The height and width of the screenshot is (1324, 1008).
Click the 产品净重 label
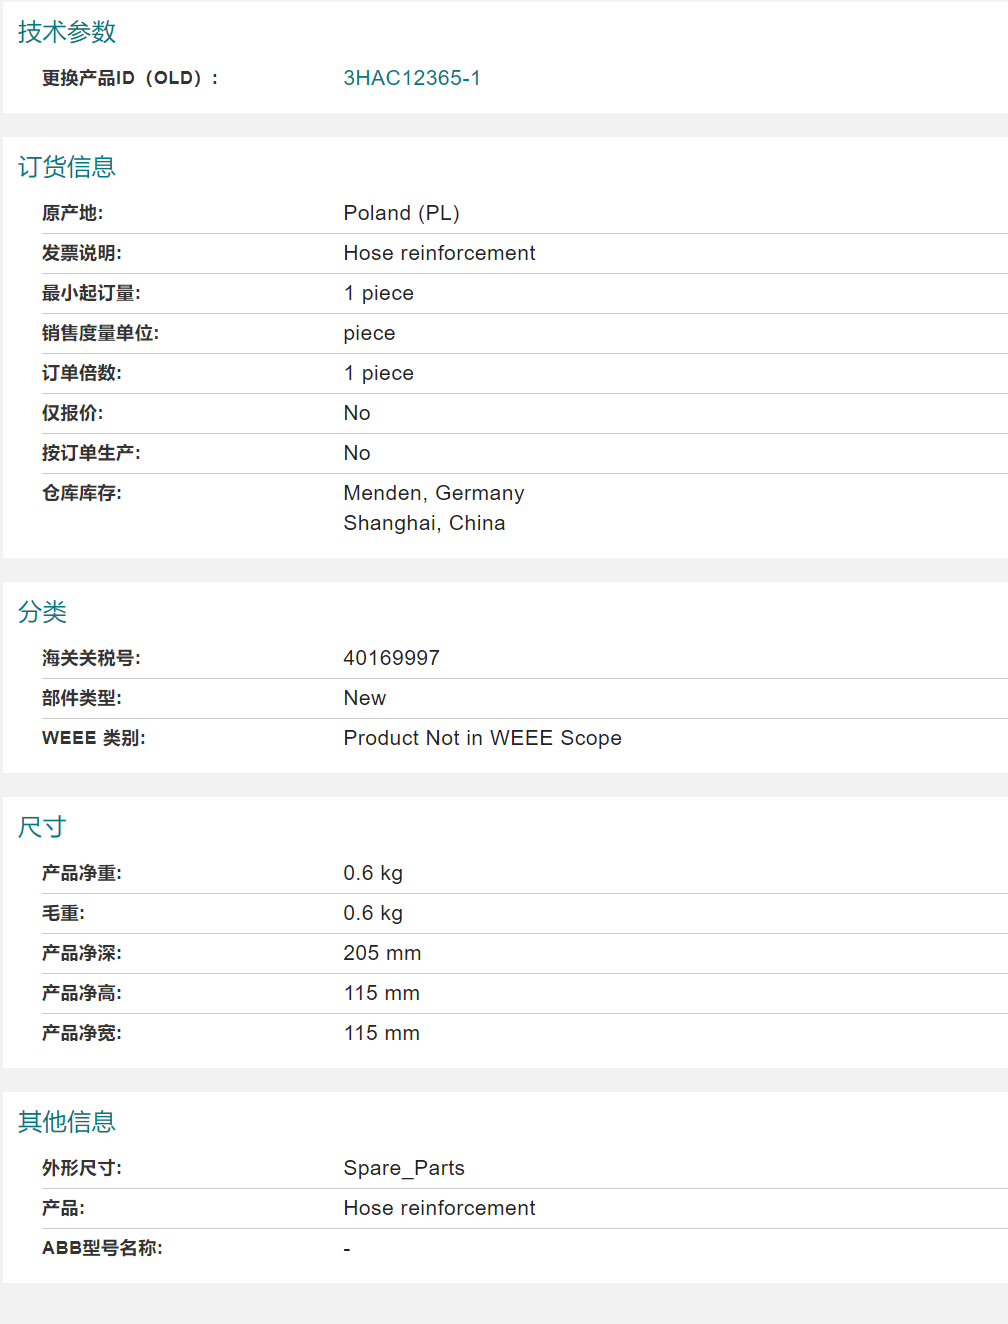click(82, 873)
